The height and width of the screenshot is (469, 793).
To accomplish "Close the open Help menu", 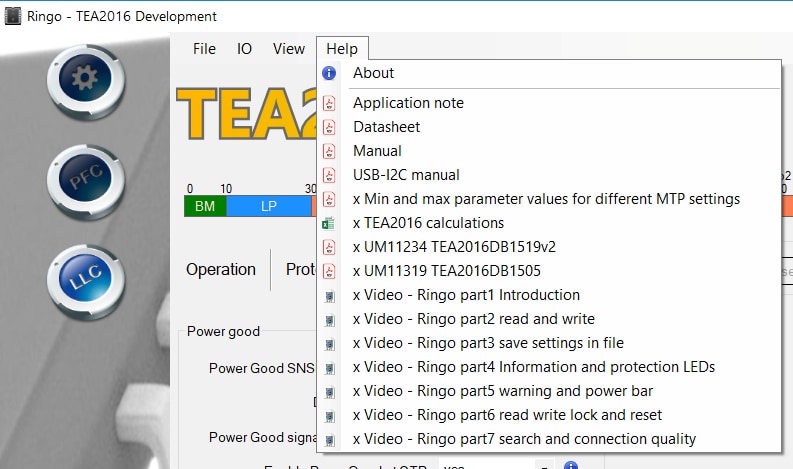I will (x=342, y=49).
